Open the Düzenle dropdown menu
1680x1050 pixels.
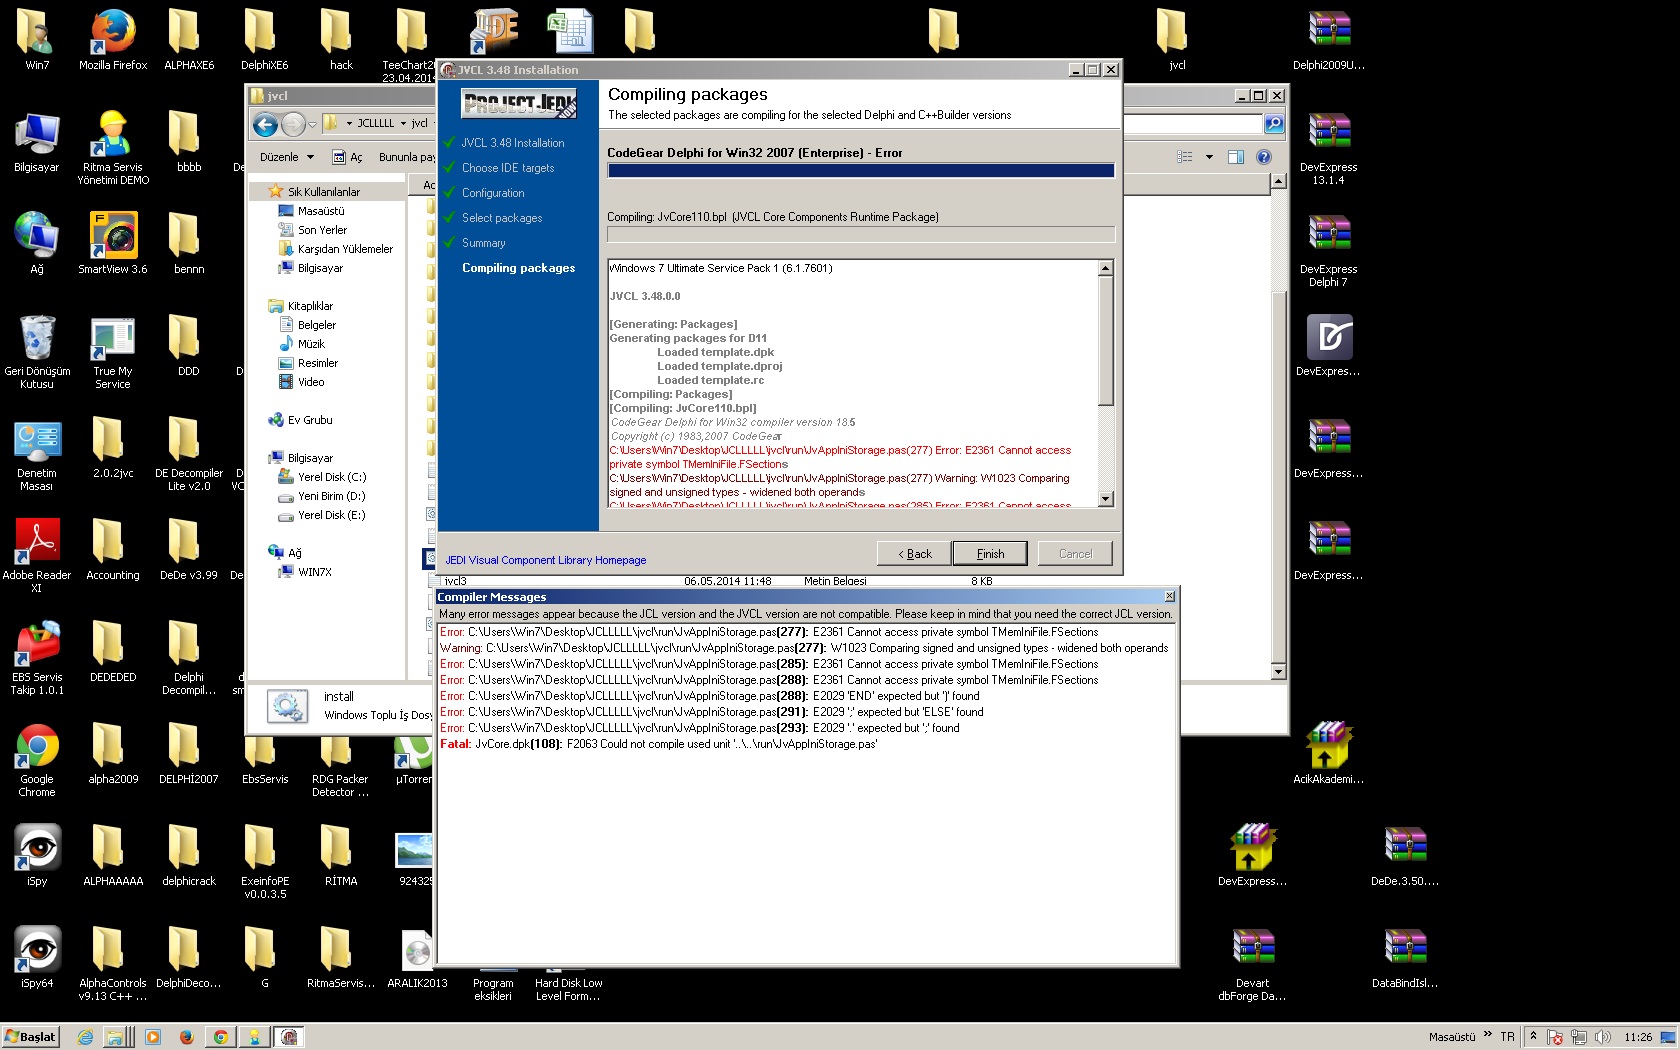(x=286, y=157)
